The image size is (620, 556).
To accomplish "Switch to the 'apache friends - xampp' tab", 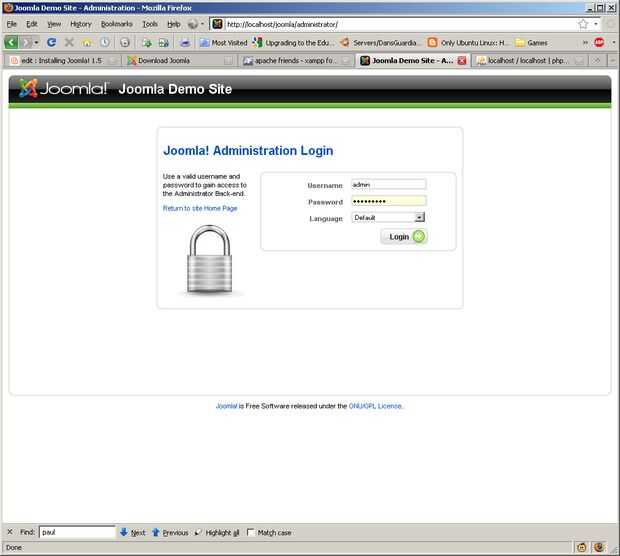I will click(x=297, y=61).
